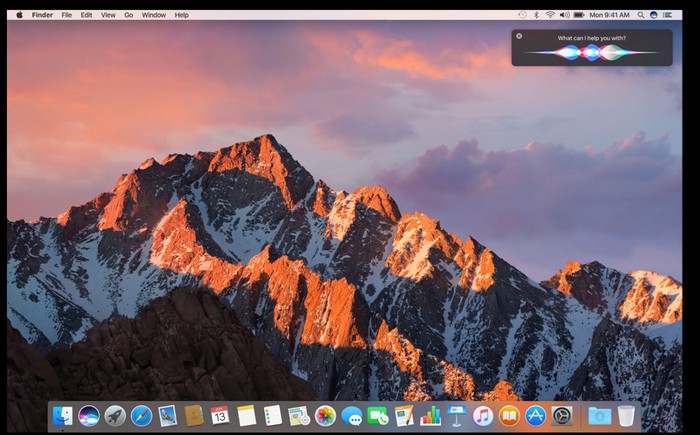The image size is (700, 435).
Task: Open the Help menu
Action: (181, 15)
